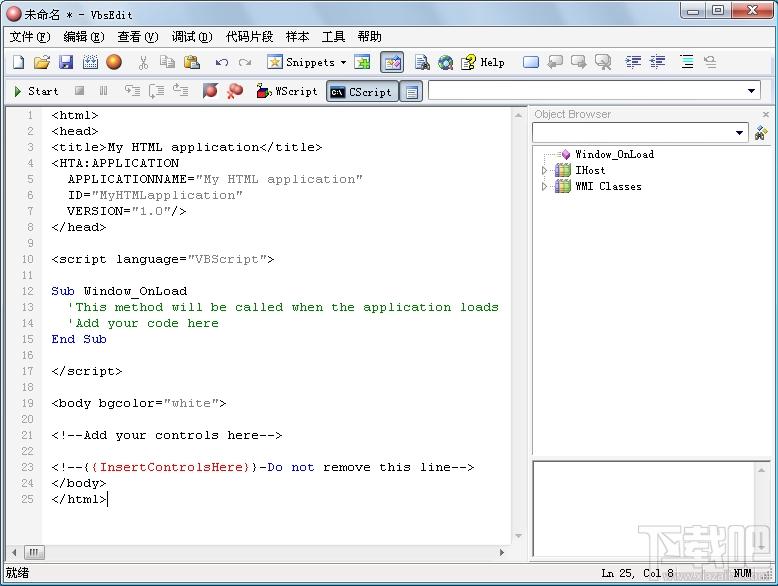Start running the script

[36, 91]
